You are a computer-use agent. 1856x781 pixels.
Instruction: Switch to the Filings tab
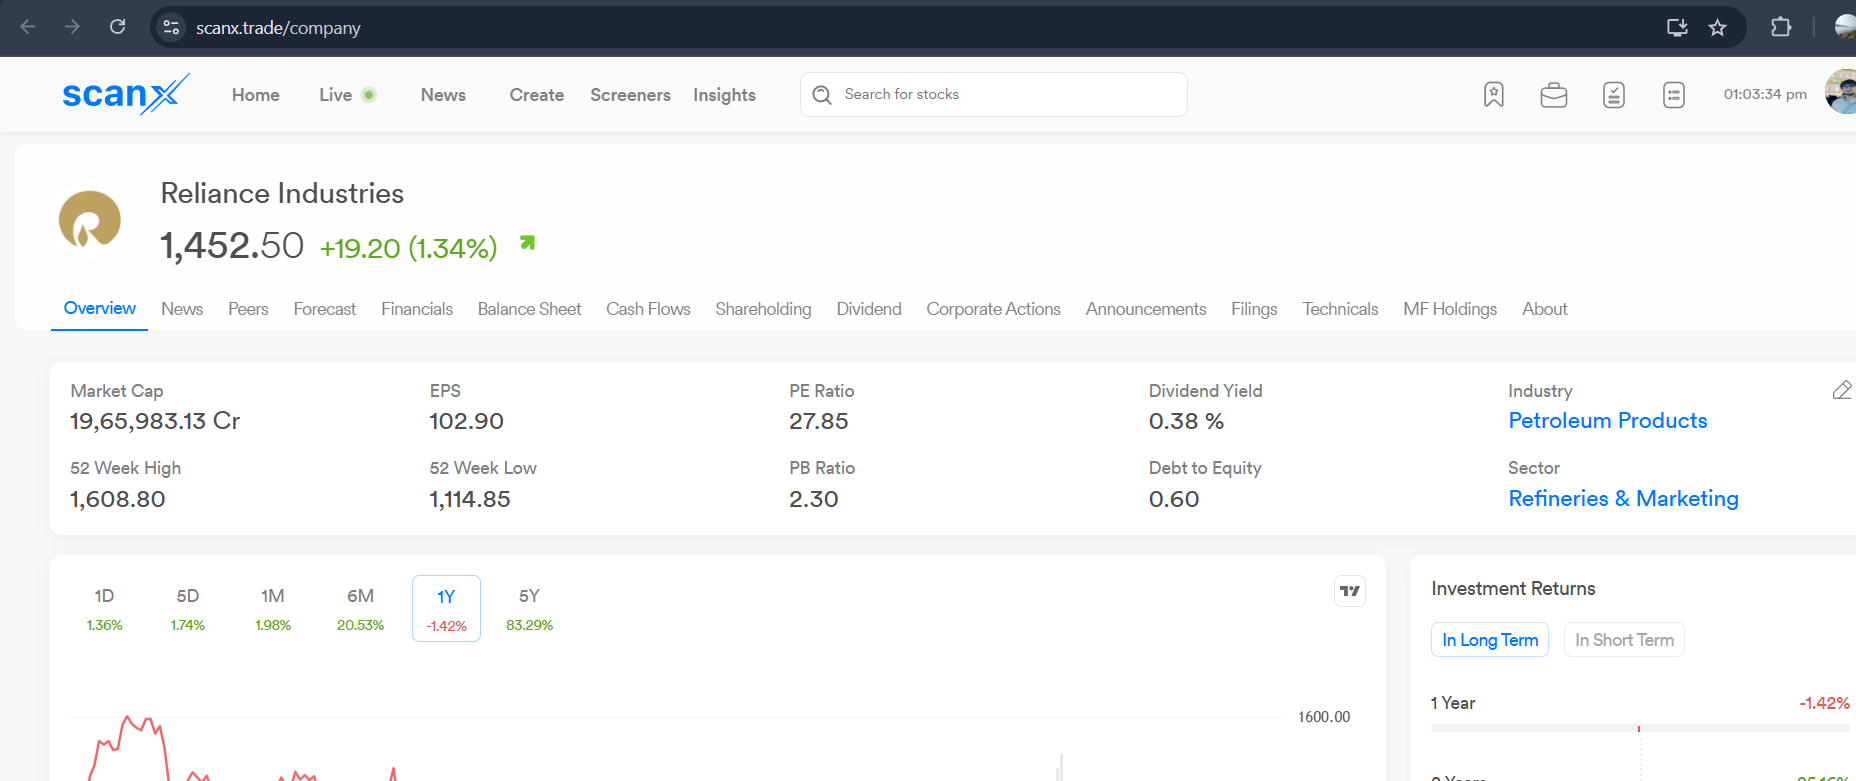[x=1254, y=309]
